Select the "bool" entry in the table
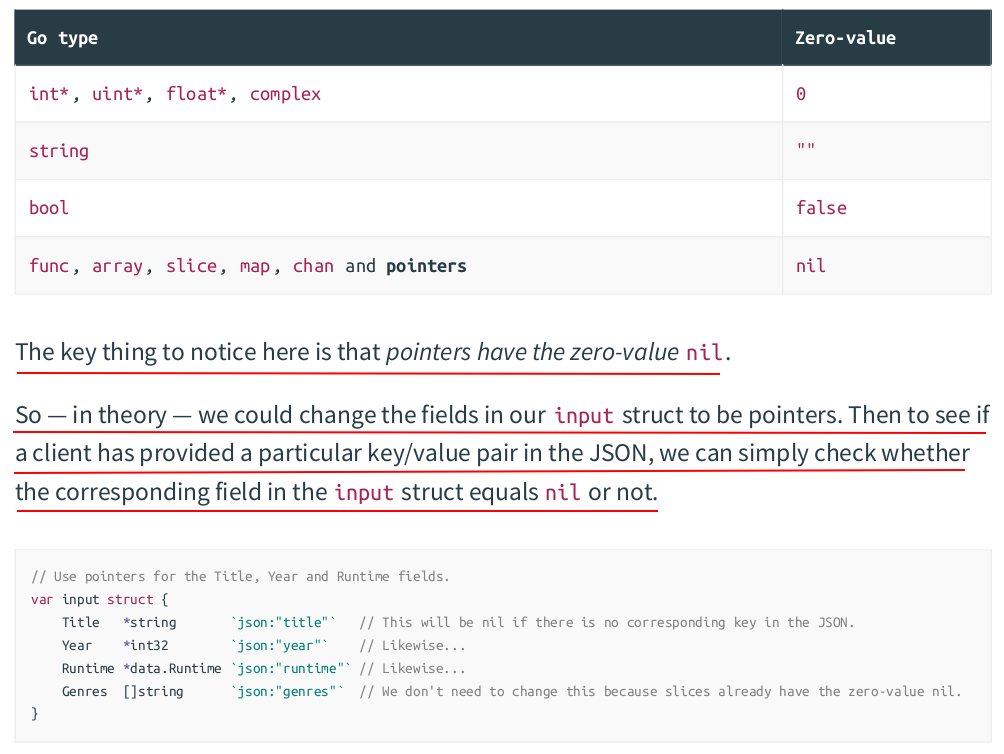1004x754 pixels. click(49, 208)
